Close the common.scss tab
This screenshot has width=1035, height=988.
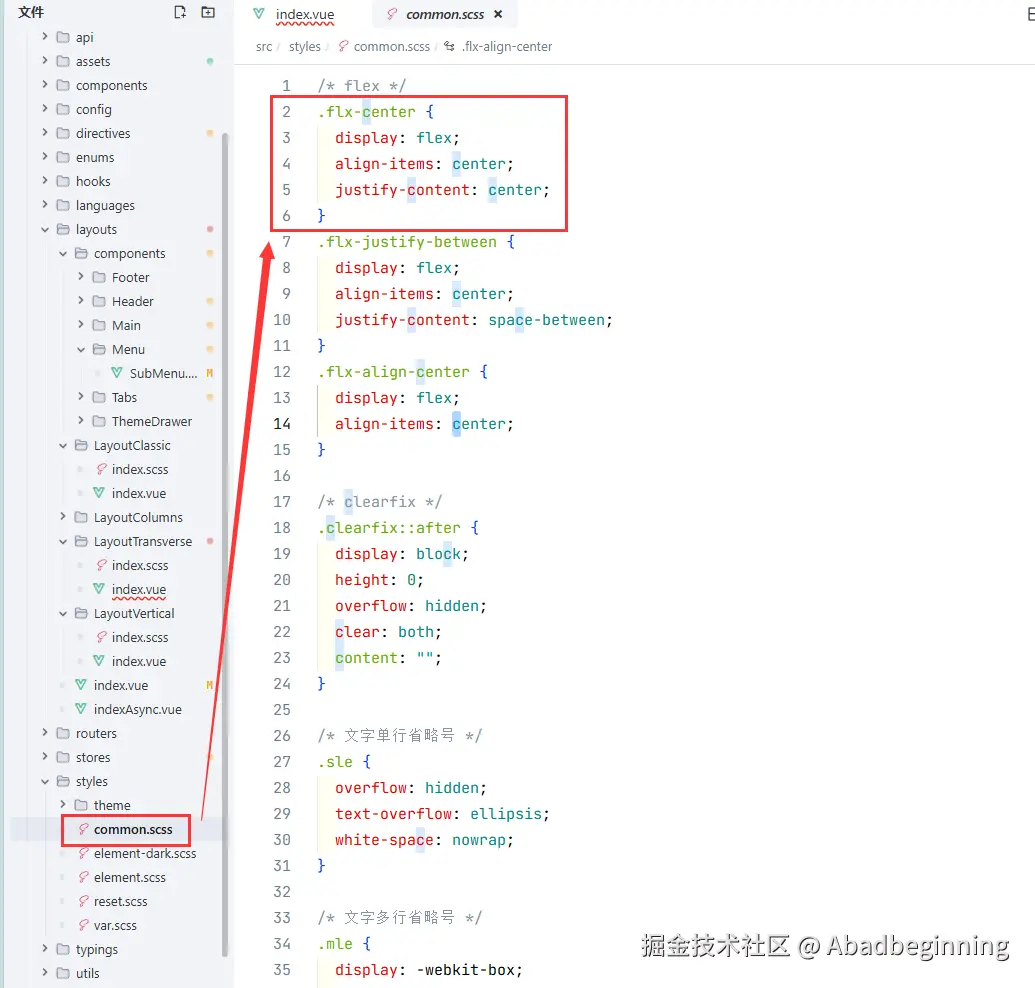[x=498, y=14]
